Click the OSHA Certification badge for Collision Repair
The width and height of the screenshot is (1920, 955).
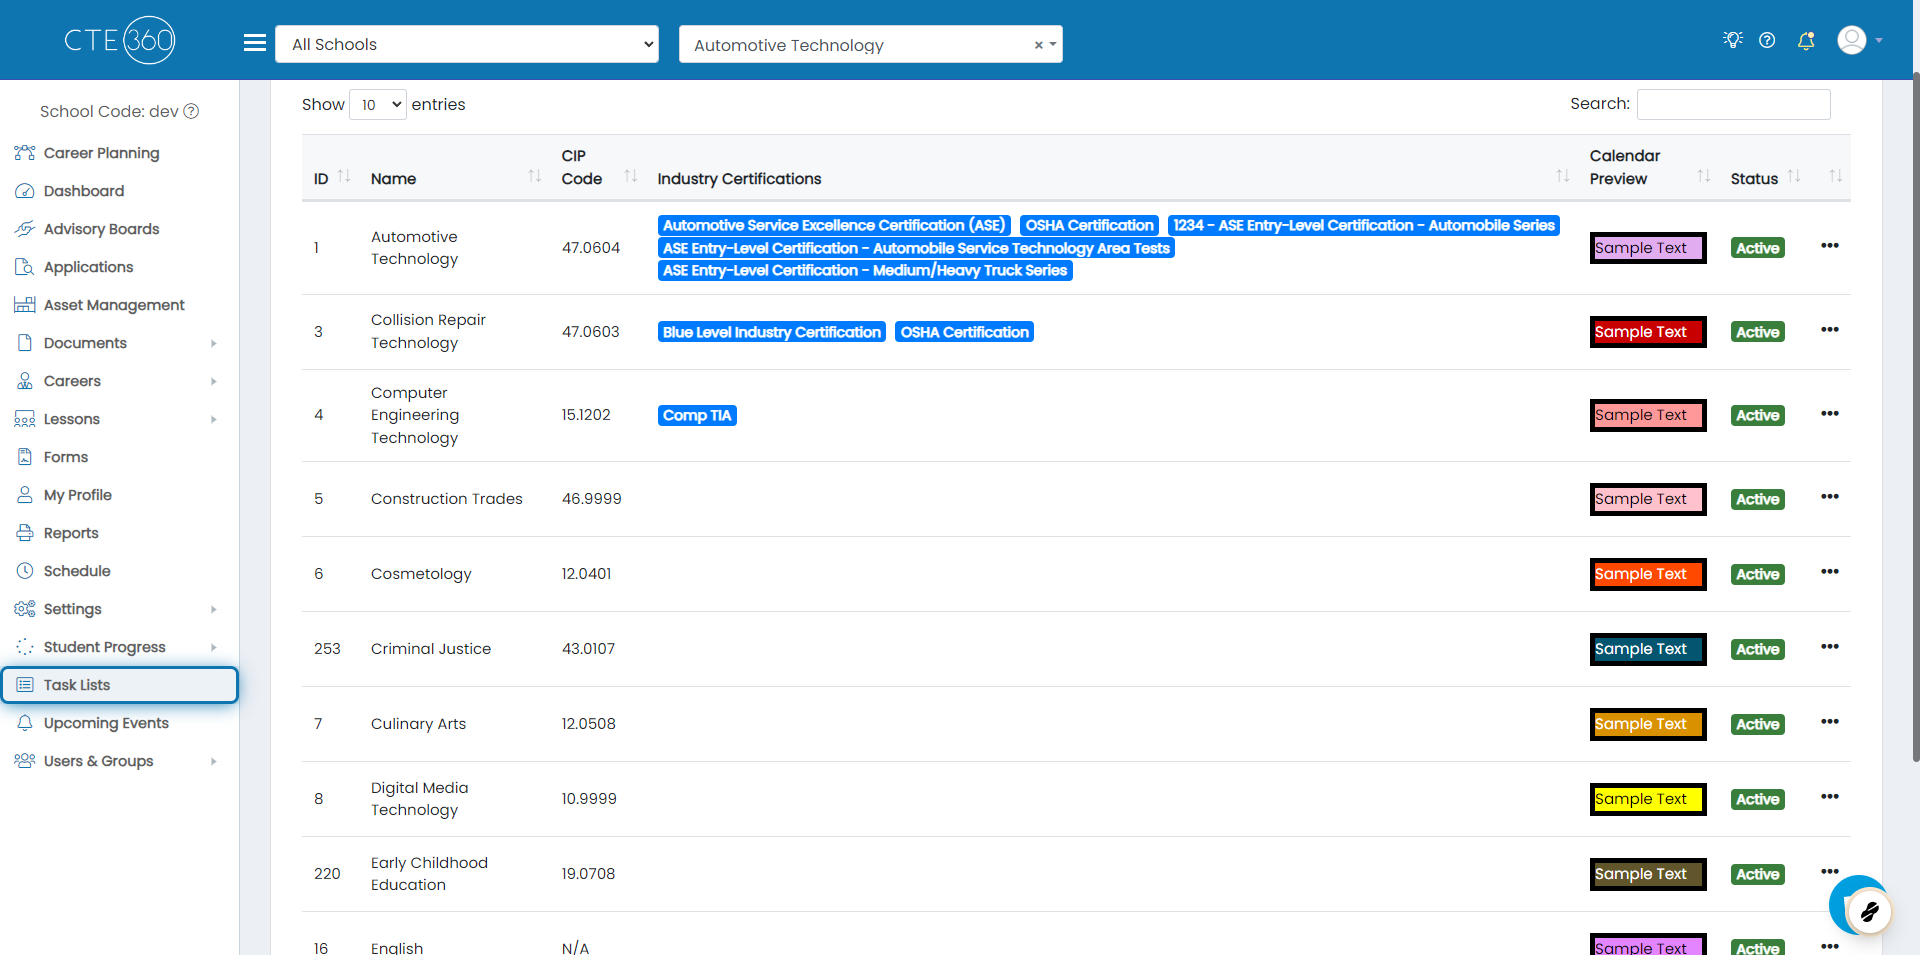(x=964, y=332)
